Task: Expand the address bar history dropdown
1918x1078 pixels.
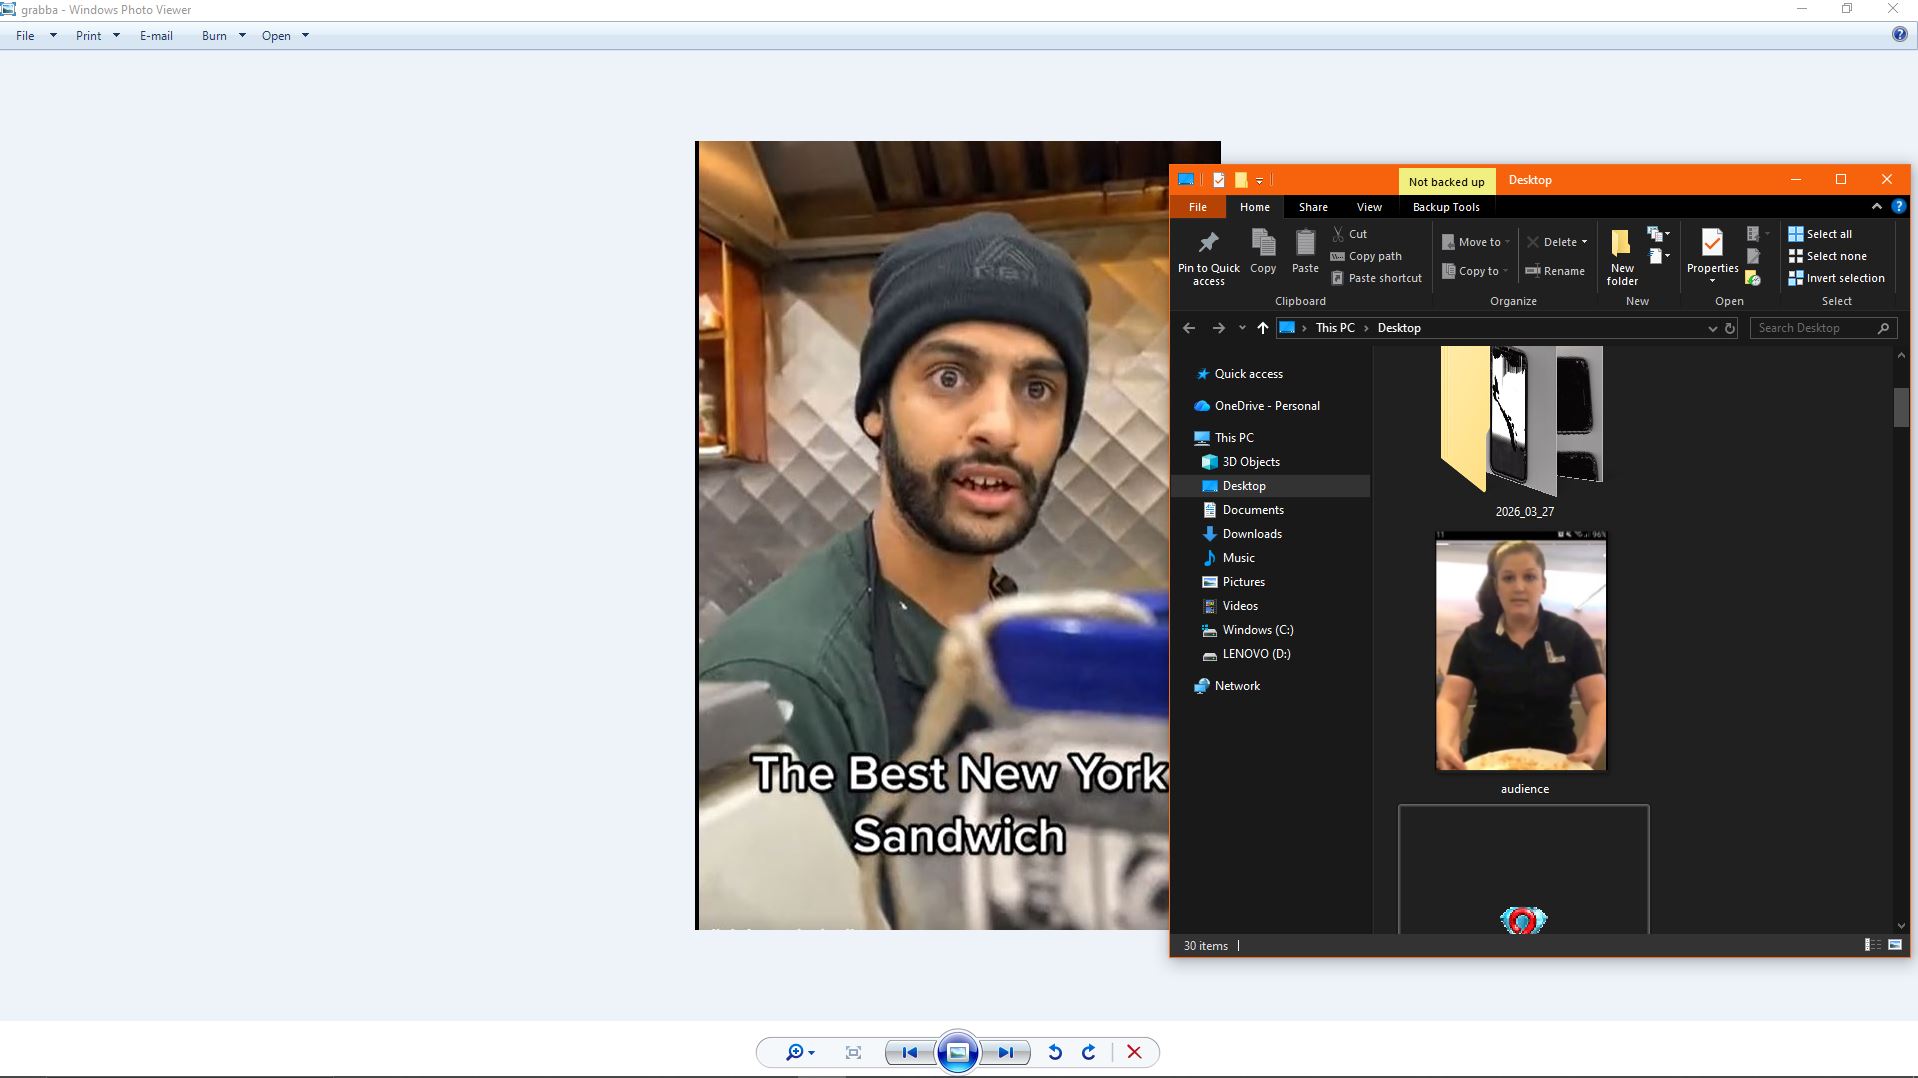Action: coord(1712,328)
